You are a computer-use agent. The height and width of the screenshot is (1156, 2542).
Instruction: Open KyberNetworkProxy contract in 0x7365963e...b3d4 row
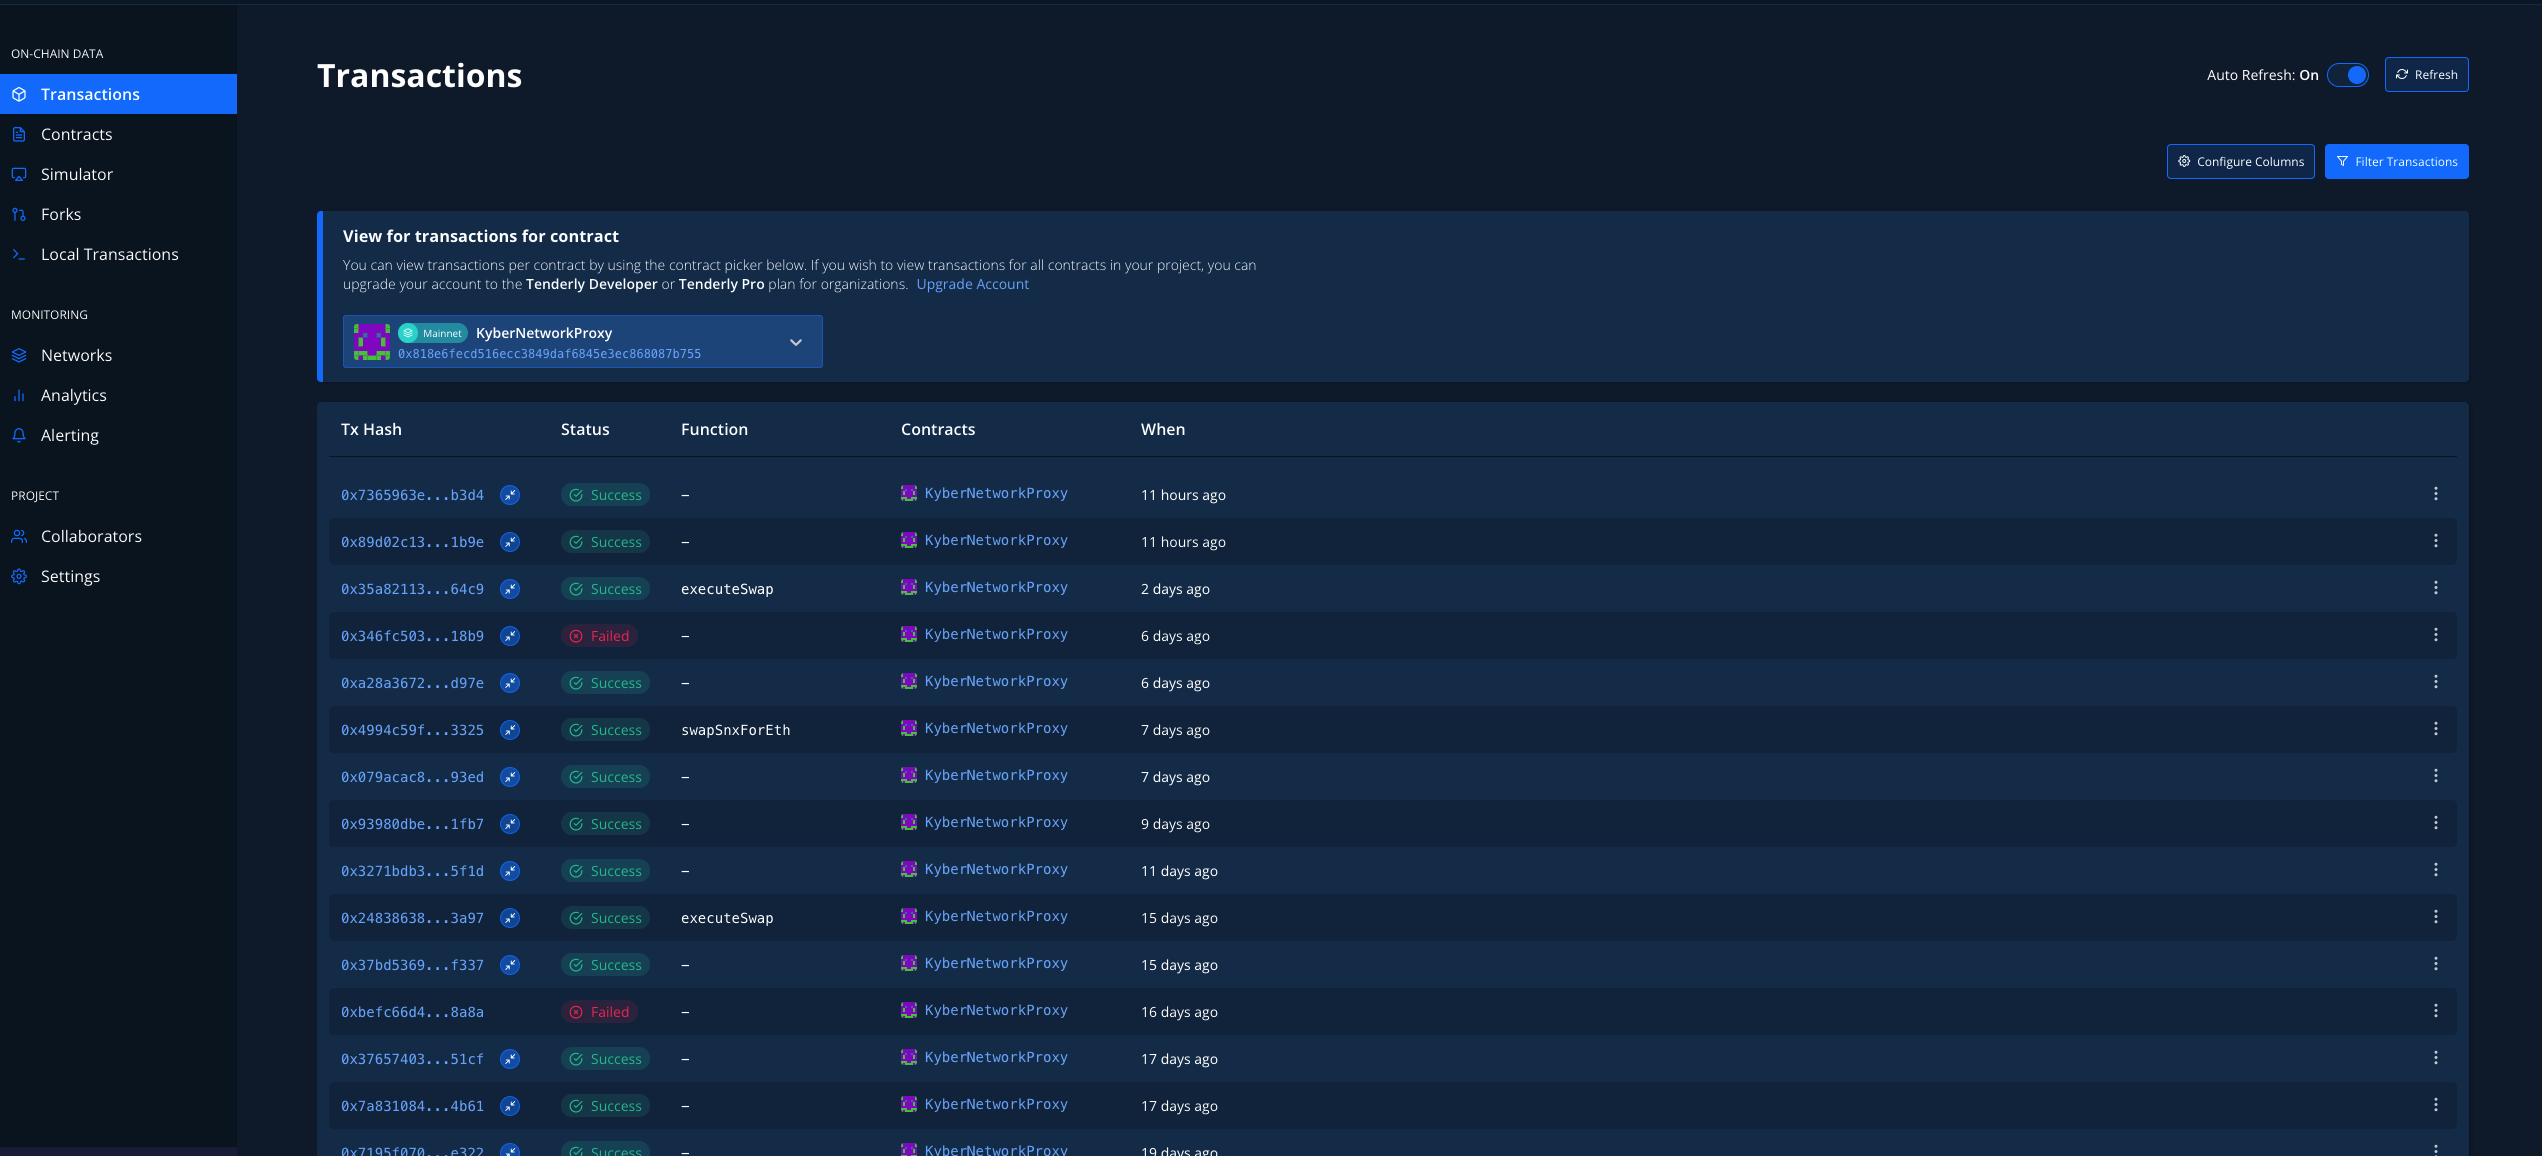(x=985, y=493)
